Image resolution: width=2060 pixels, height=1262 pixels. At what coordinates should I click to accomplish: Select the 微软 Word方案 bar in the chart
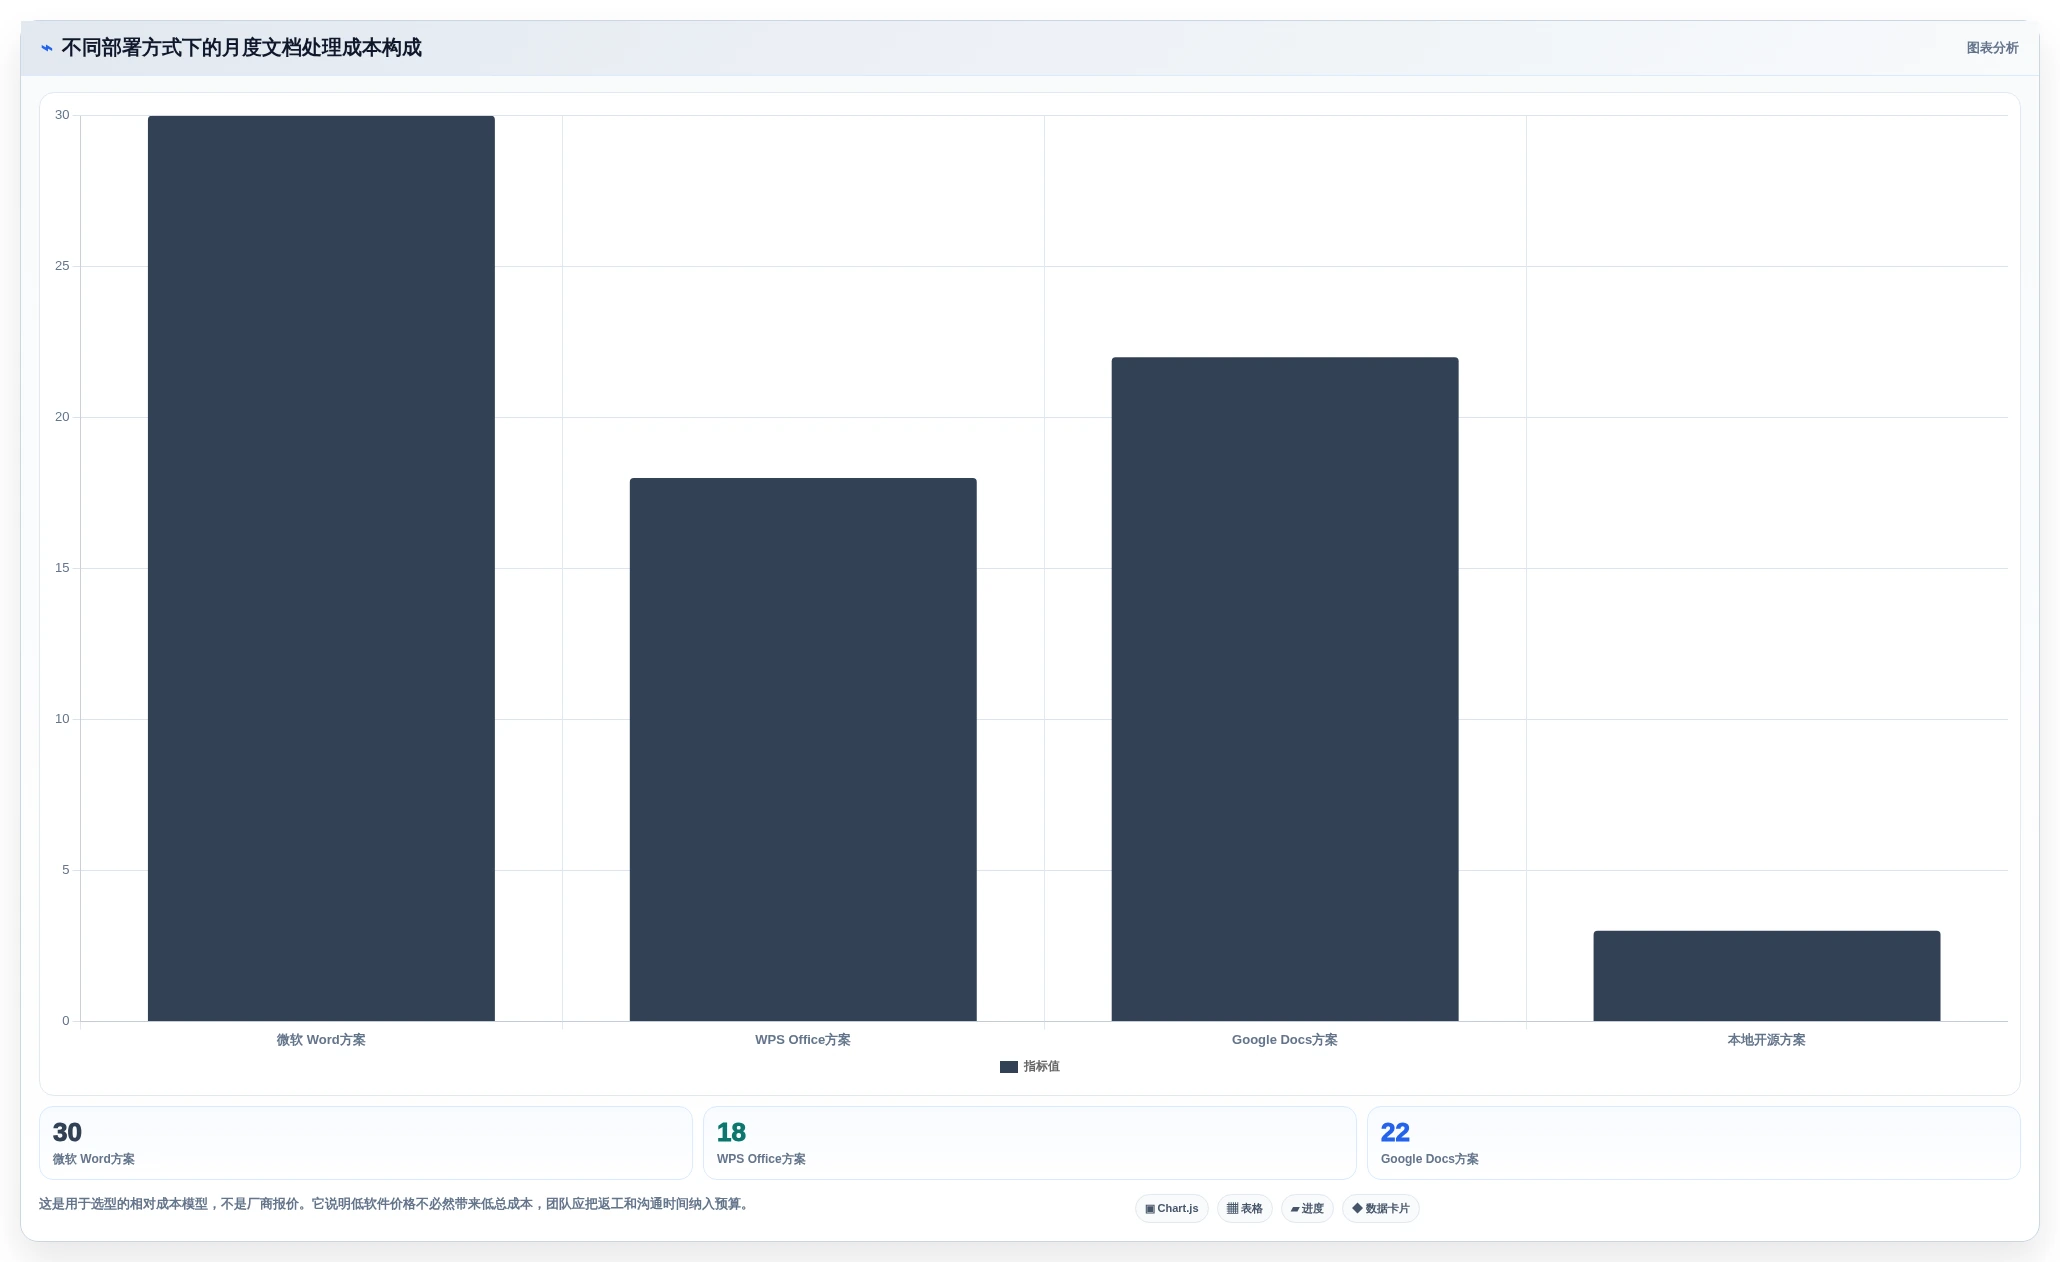point(321,568)
